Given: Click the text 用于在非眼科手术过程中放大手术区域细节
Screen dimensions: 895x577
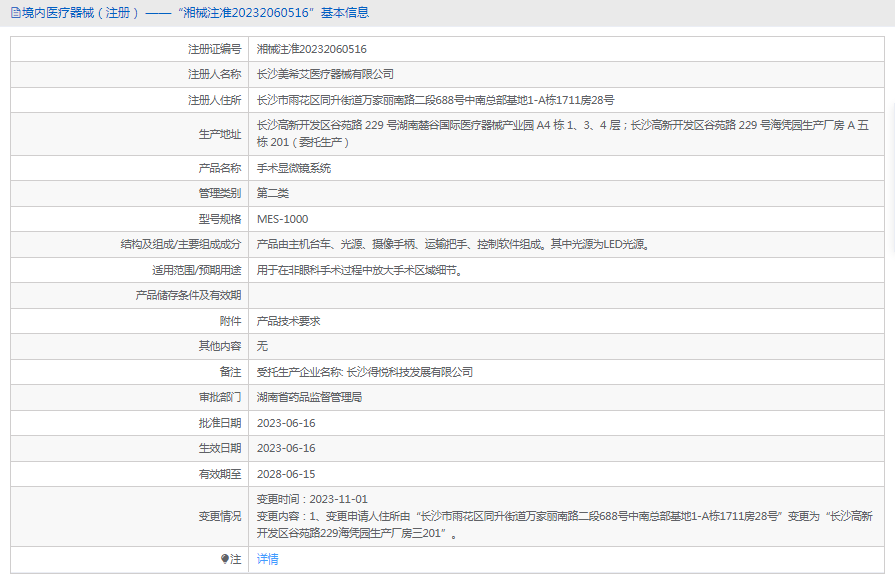Looking at the screenshot, I should (x=360, y=270).
